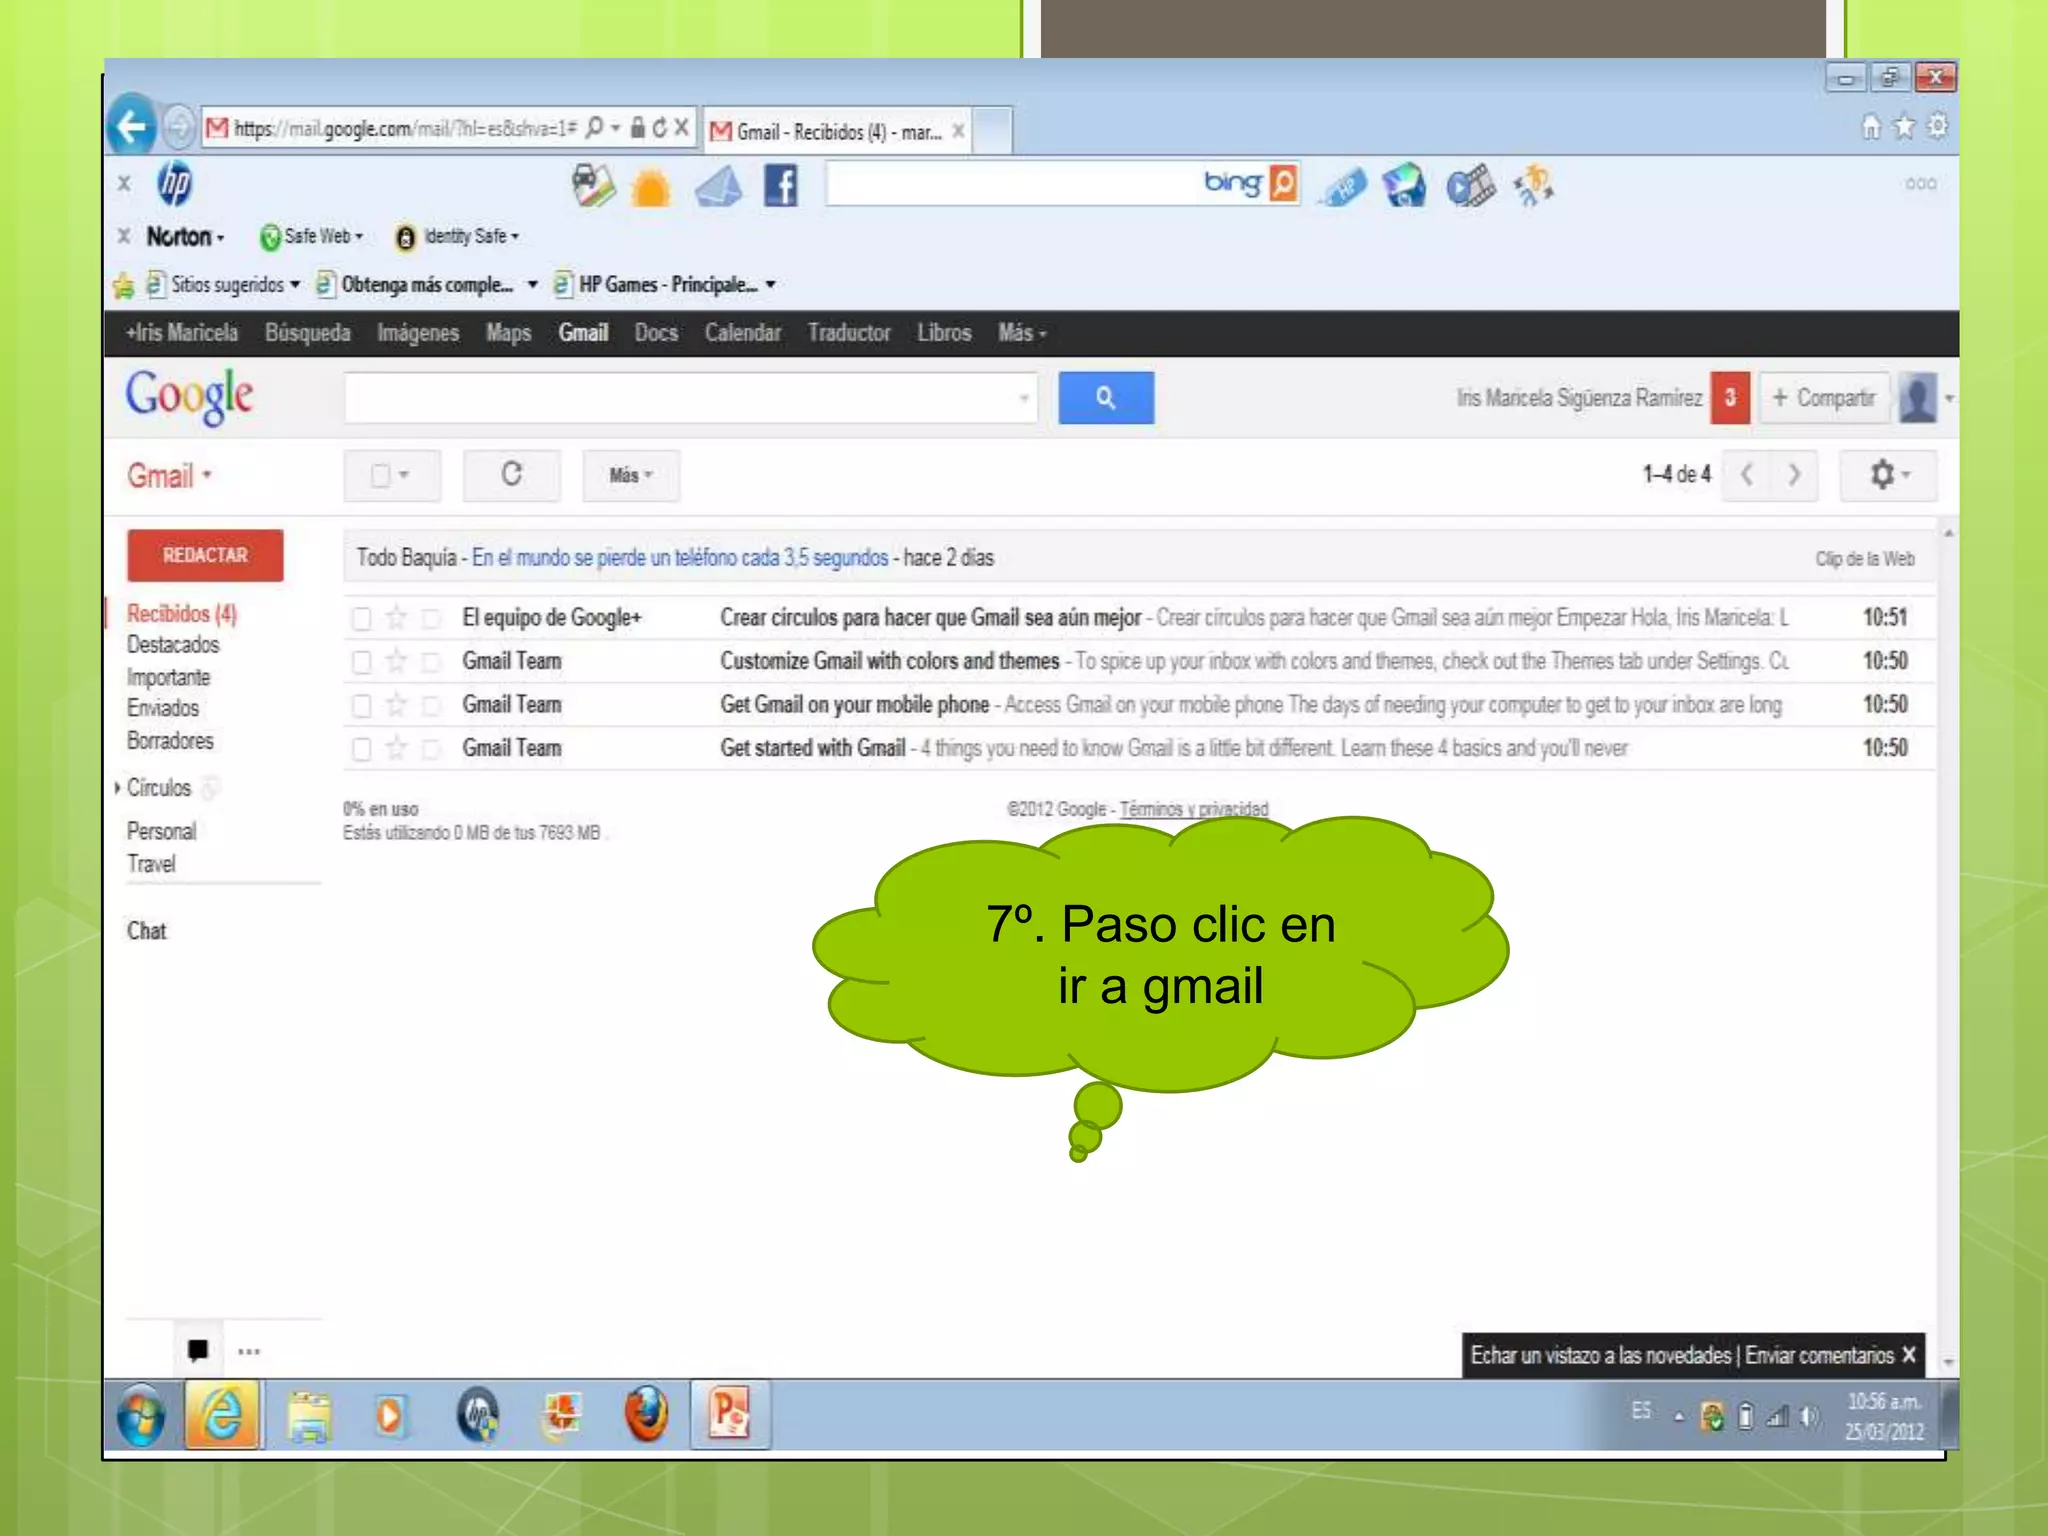Click the chat bubble icon at bottom left
The image size is (2048, 1536).
pyautogui.click(x=198, y=1350)
